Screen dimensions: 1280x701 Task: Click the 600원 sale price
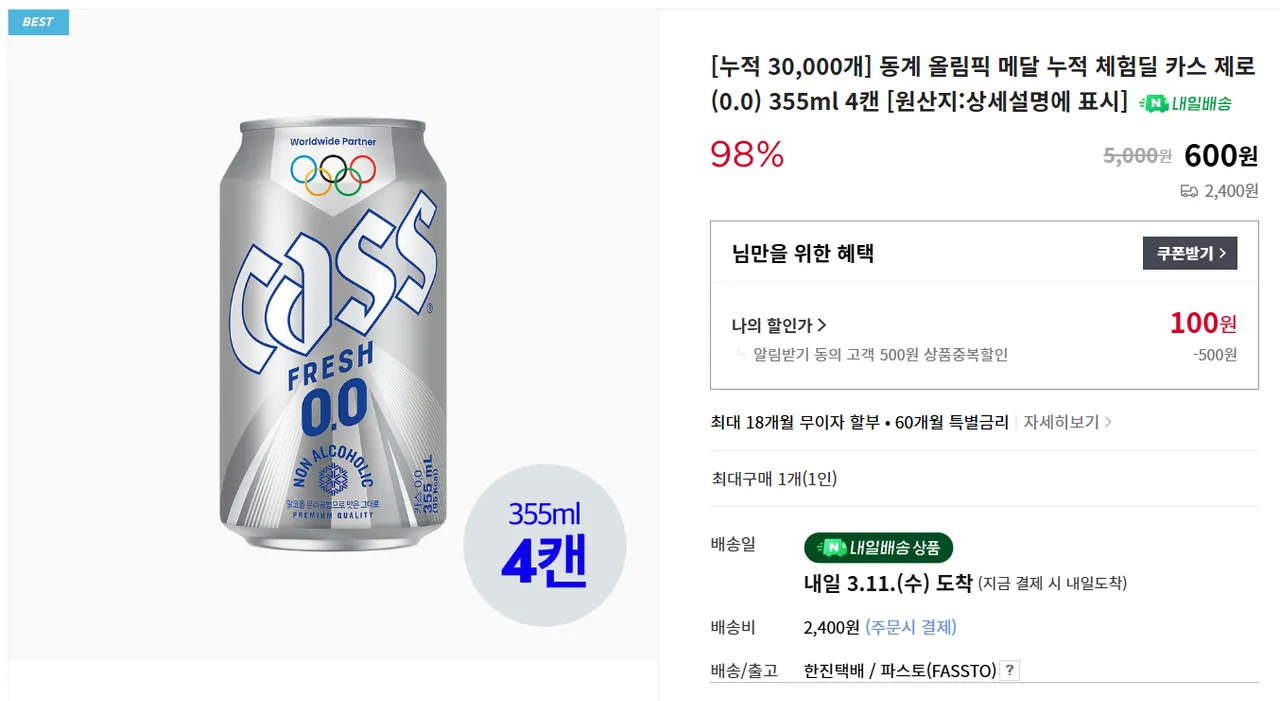pos(1220,156)
